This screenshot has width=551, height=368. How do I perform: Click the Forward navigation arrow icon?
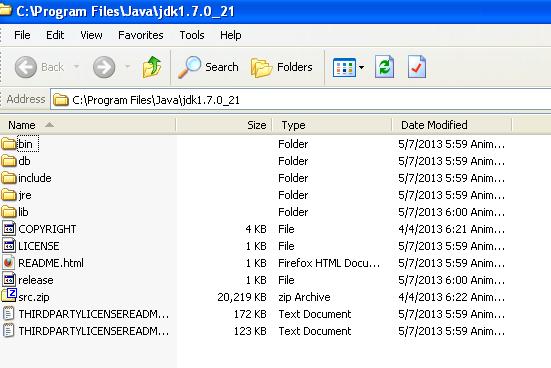(x=104, y=67)
